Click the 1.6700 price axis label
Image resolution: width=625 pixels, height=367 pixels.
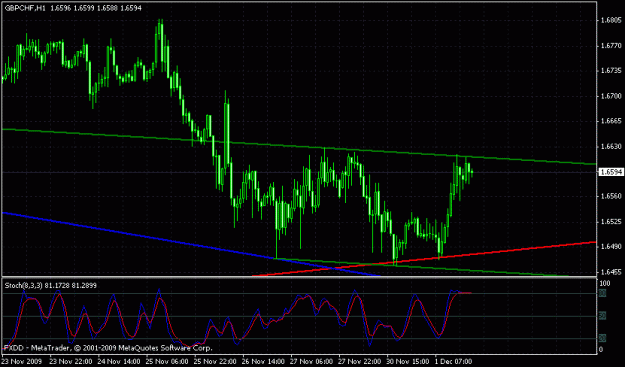pos(611,96)
